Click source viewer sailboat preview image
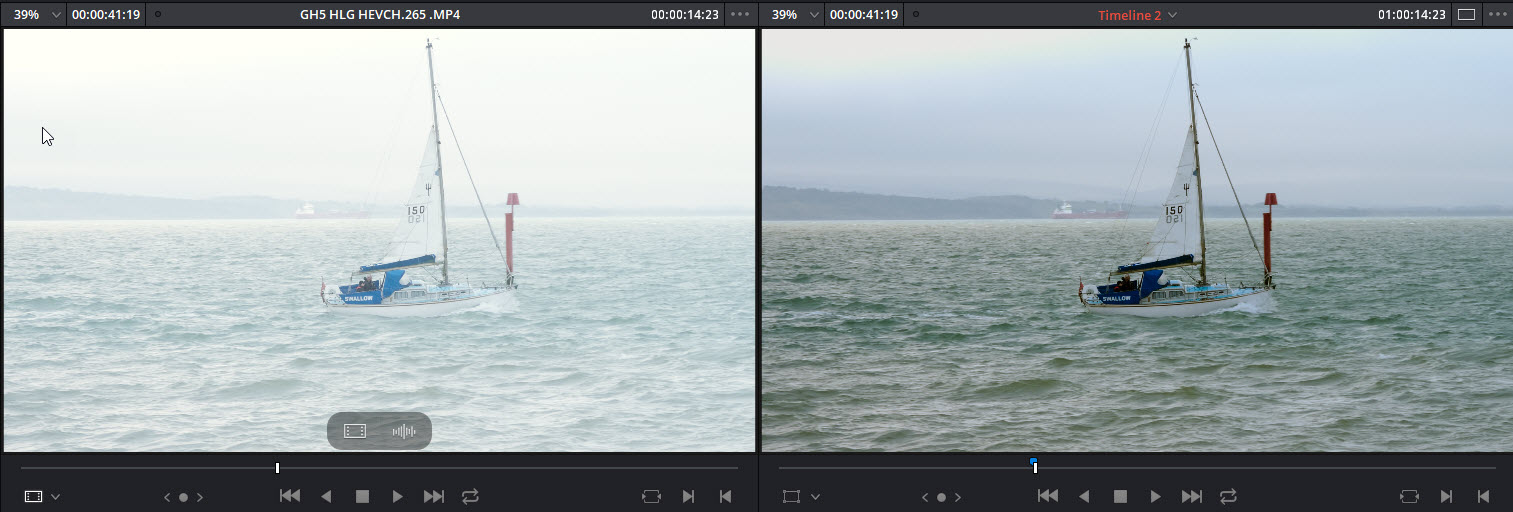The width and height of the screenshot is (1513, 512). tap(379, 240)
